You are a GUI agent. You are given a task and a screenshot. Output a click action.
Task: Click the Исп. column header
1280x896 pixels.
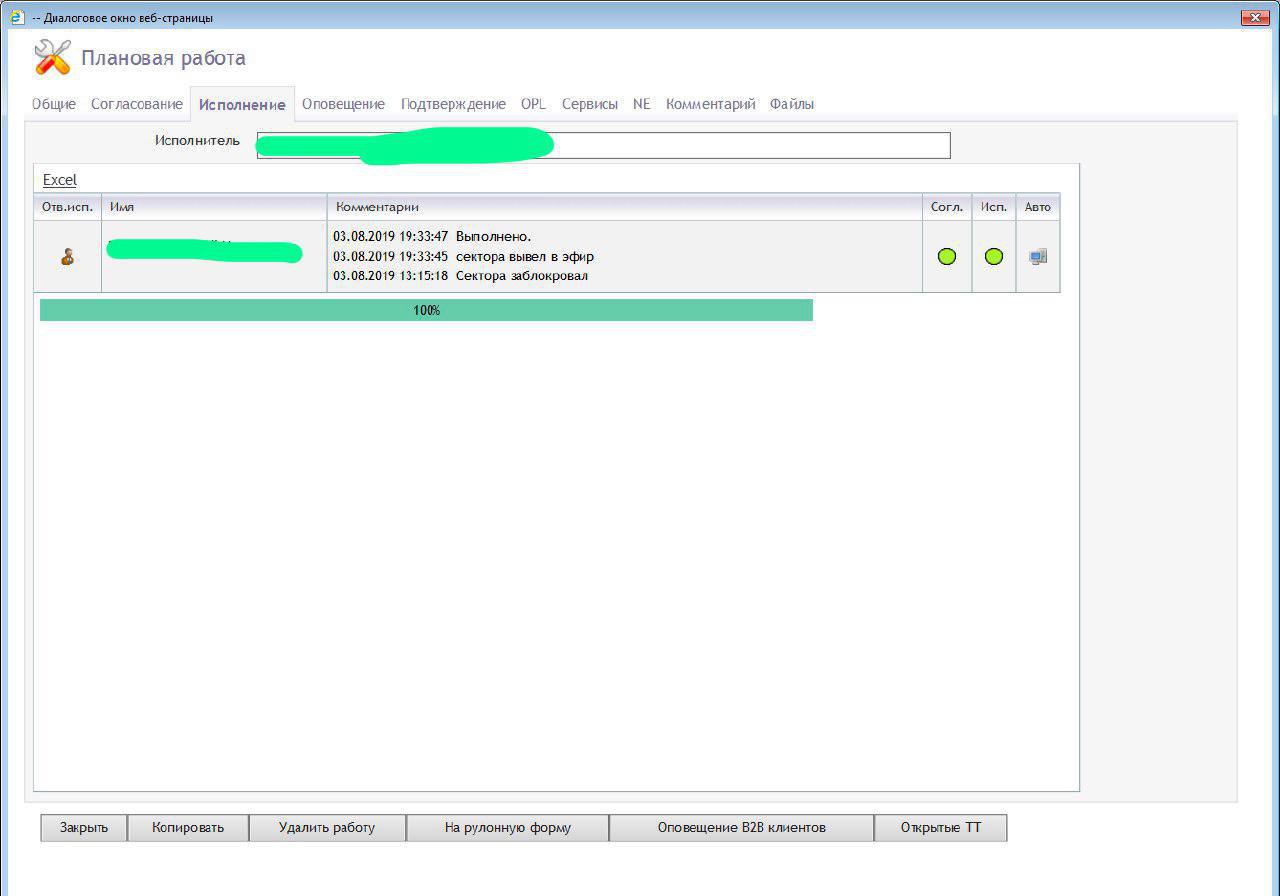(994, 207)
